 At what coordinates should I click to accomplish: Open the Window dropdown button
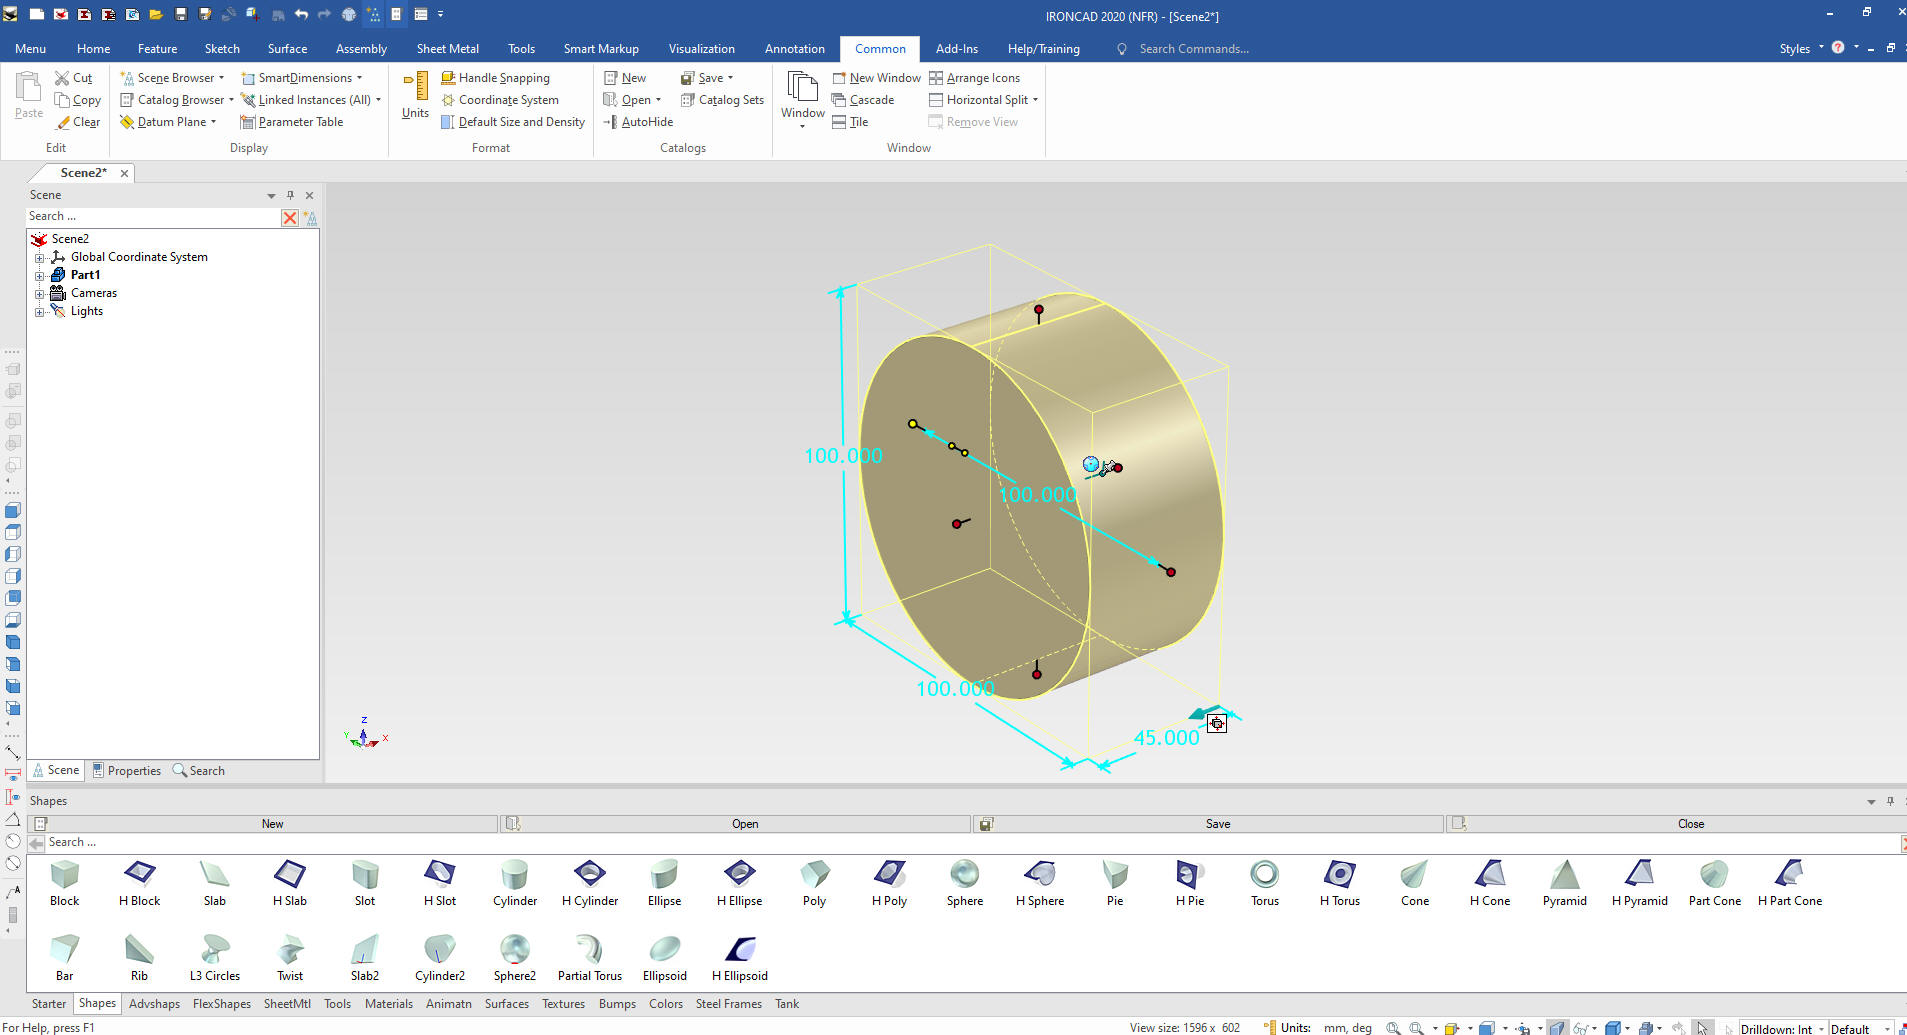point(802,100)
